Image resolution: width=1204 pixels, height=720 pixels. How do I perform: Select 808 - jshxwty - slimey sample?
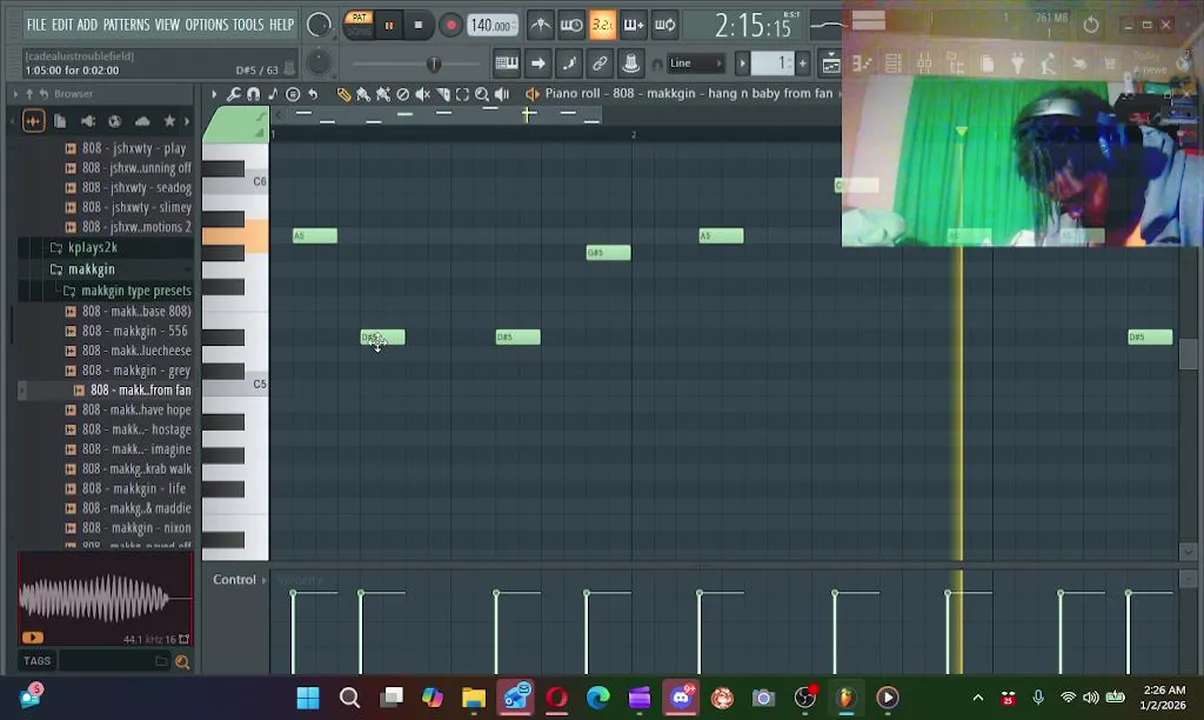pos(137,207)
